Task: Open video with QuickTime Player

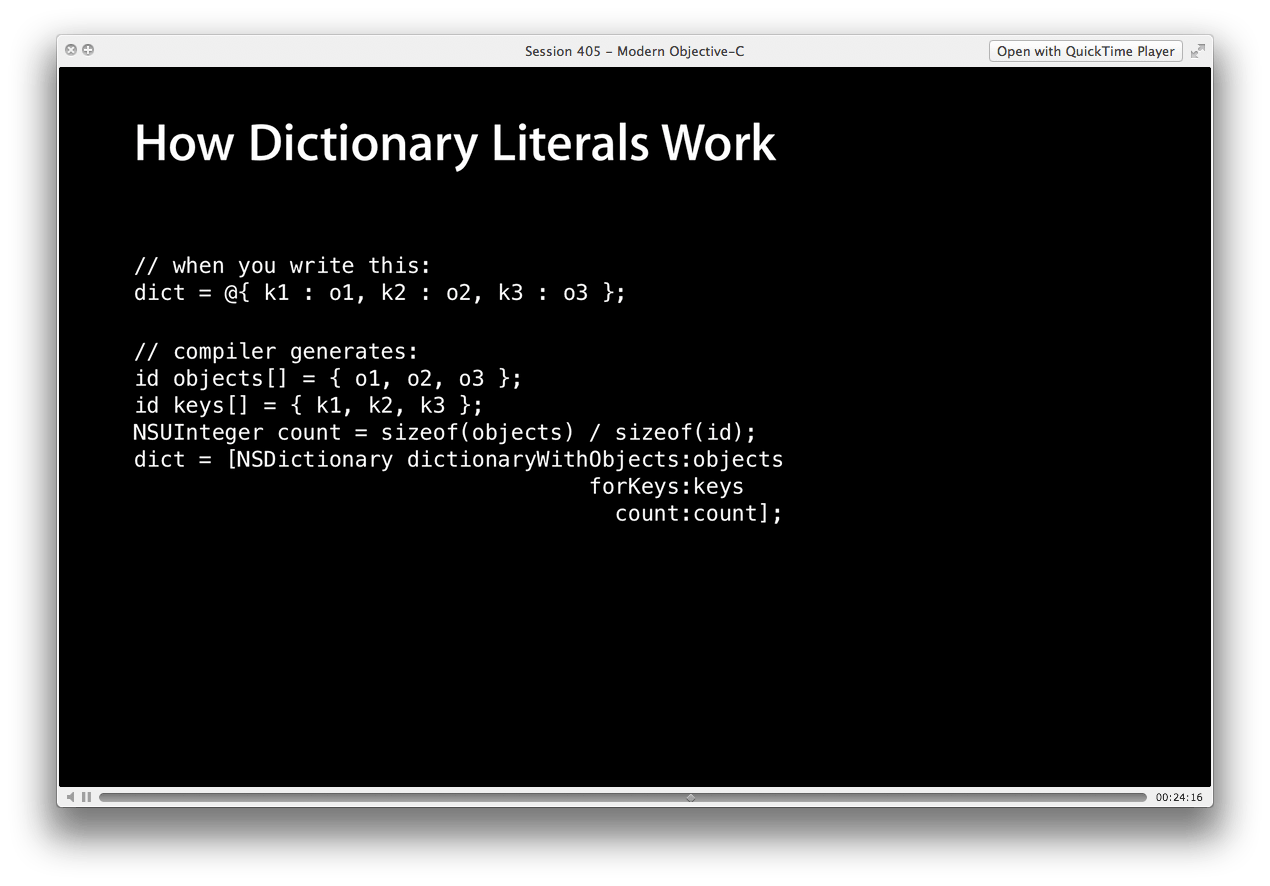Action: [x=1085, y=51]
